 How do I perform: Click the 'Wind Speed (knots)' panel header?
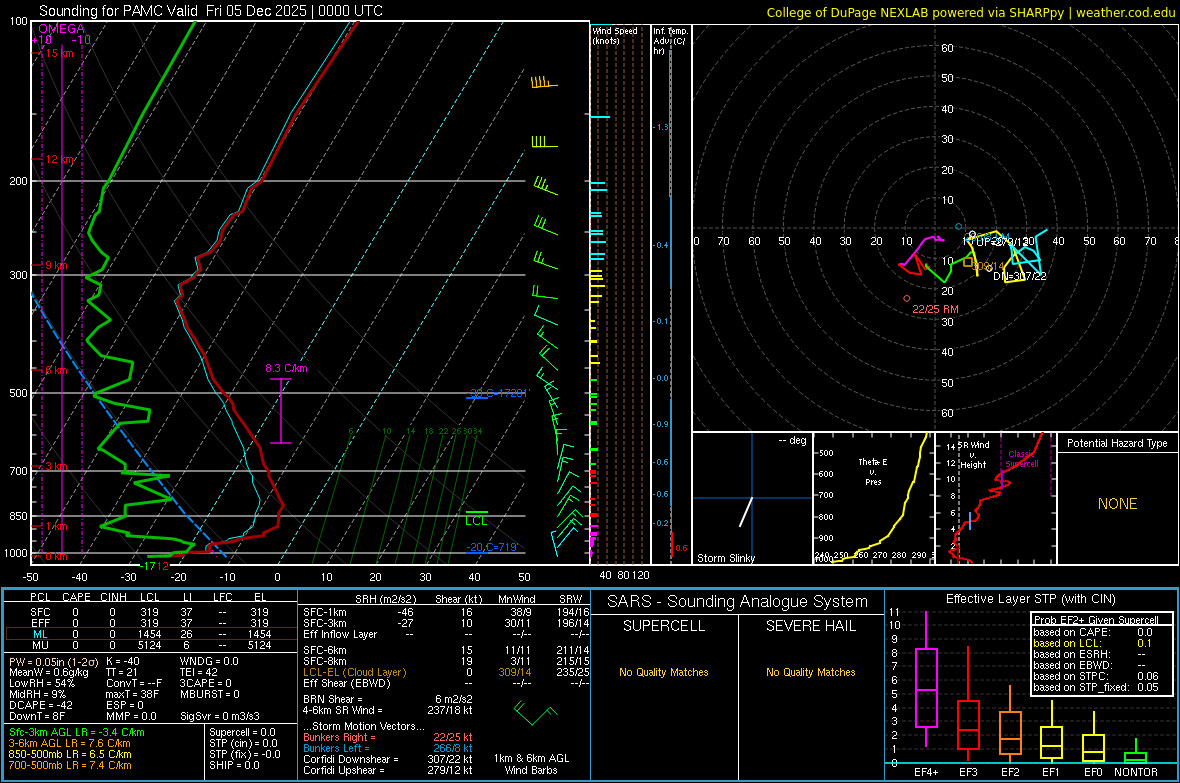tap(615, 35)
